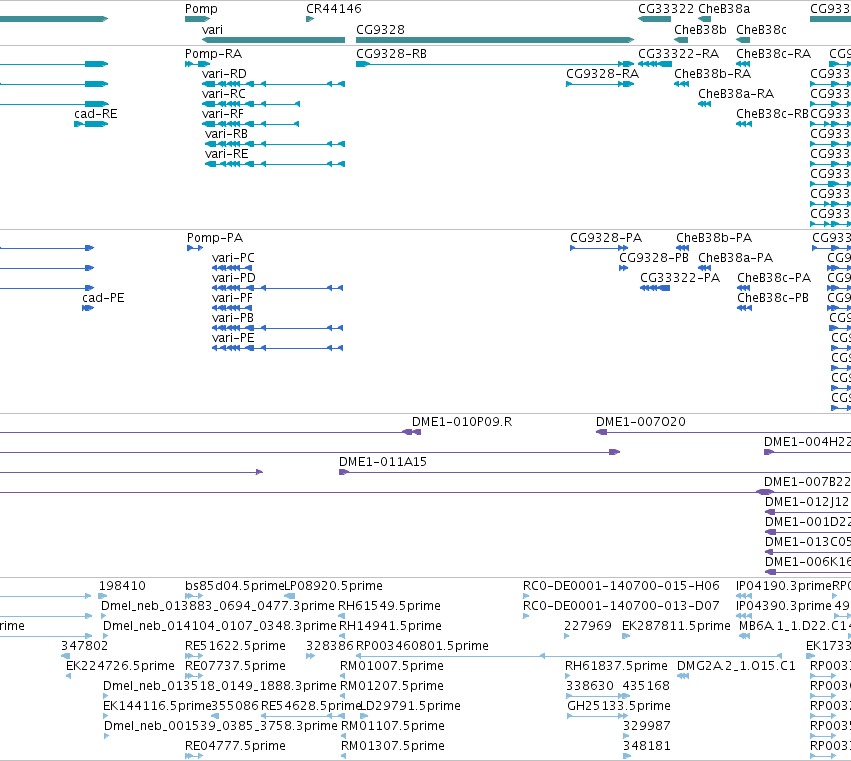Click the vari-PB protein label
The image size is (851, 761).
click(233, 318)
